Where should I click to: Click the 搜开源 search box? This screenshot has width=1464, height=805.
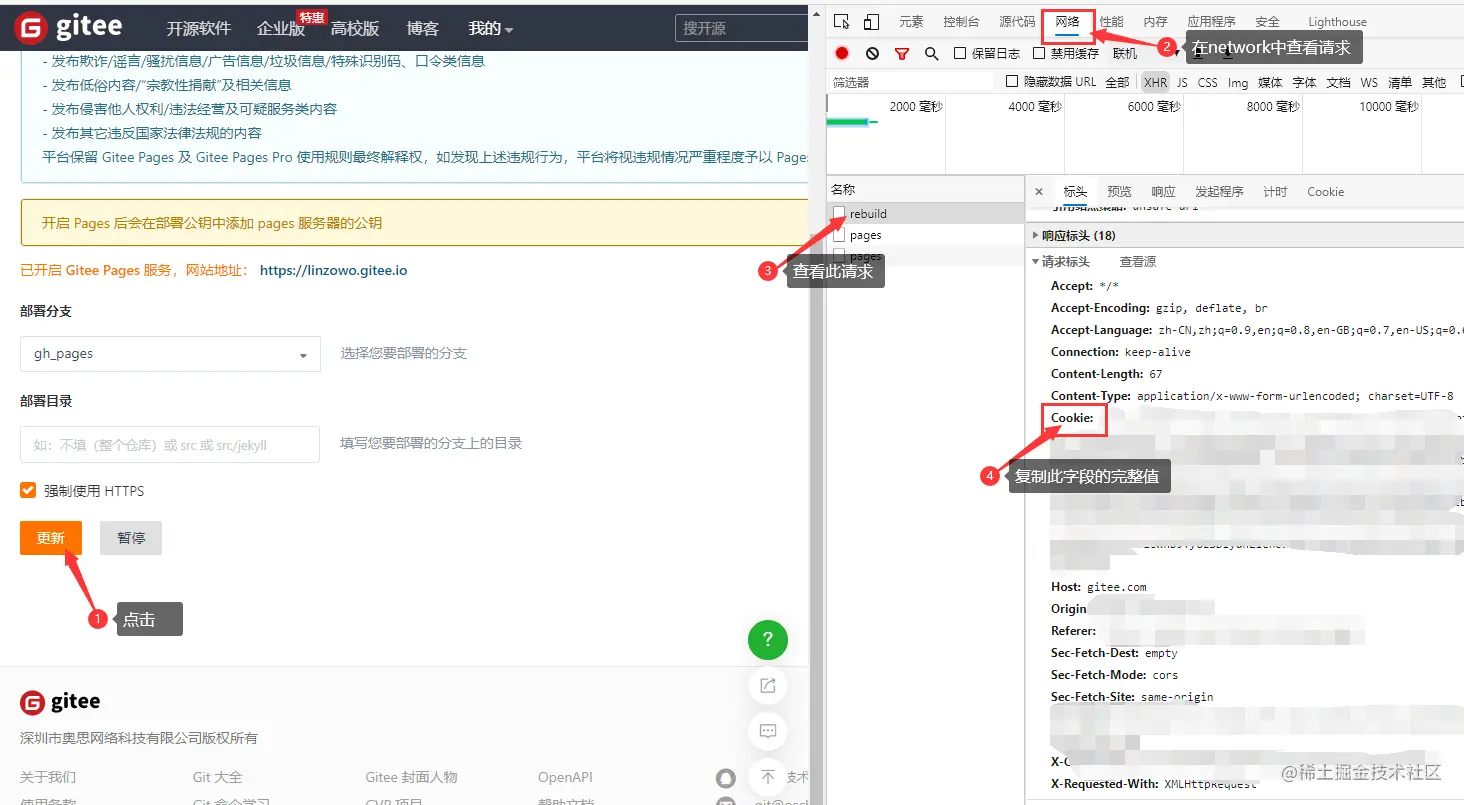(741, 28)
